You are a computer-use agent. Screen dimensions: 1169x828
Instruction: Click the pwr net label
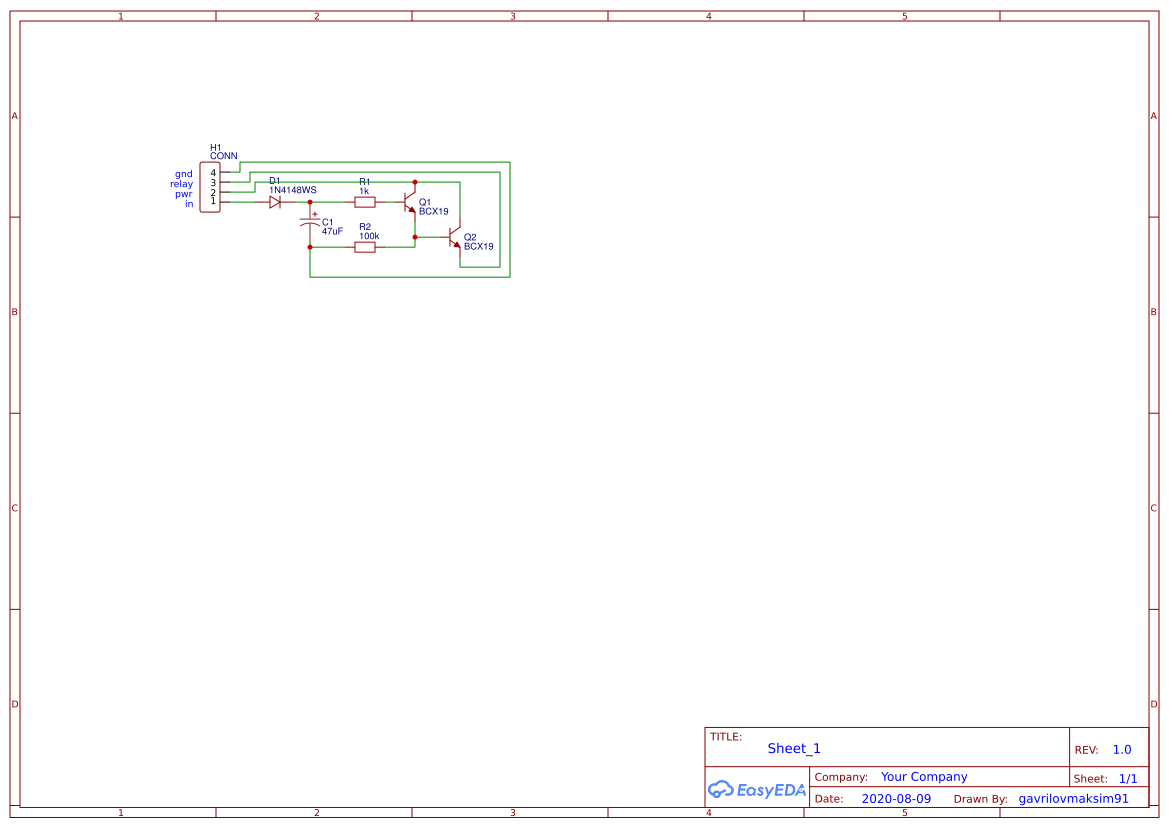click(184, 194)
